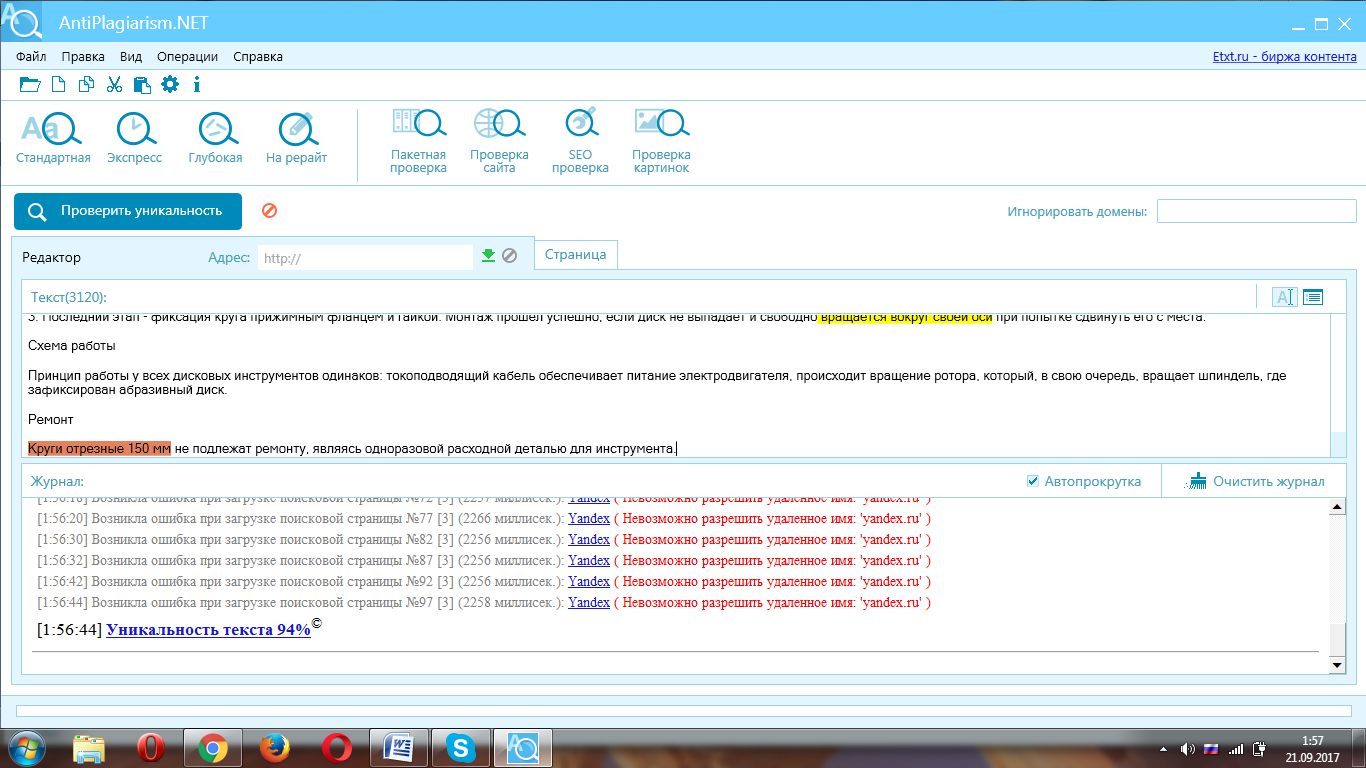Click the Уникальность текста 94% link

pos(208,630)
